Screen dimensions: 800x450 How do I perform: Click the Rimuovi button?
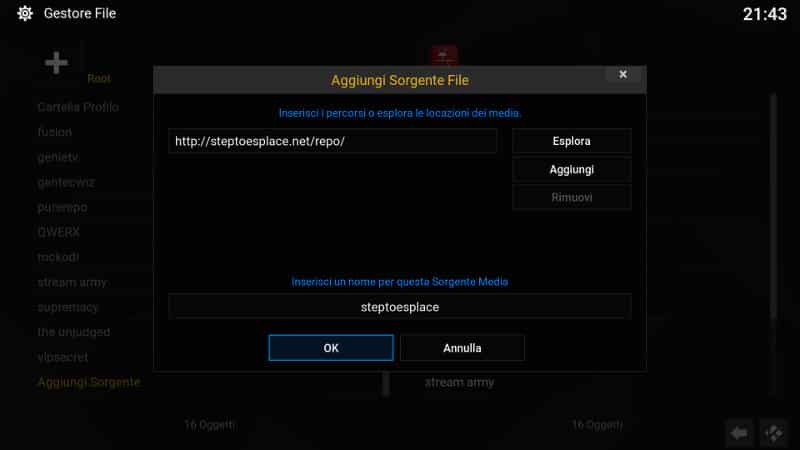(571, 197)
